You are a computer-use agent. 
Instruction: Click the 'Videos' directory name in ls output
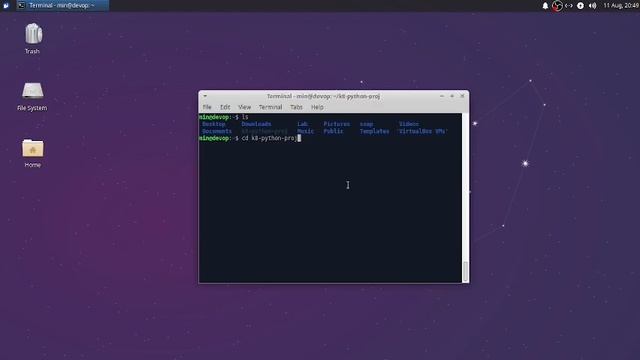click(409, 124)
